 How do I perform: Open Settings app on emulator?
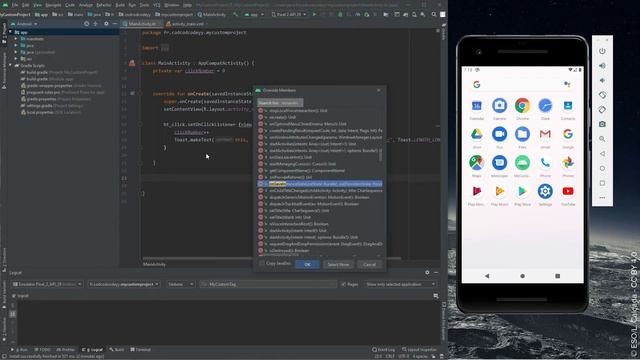(x=545, y=191)
